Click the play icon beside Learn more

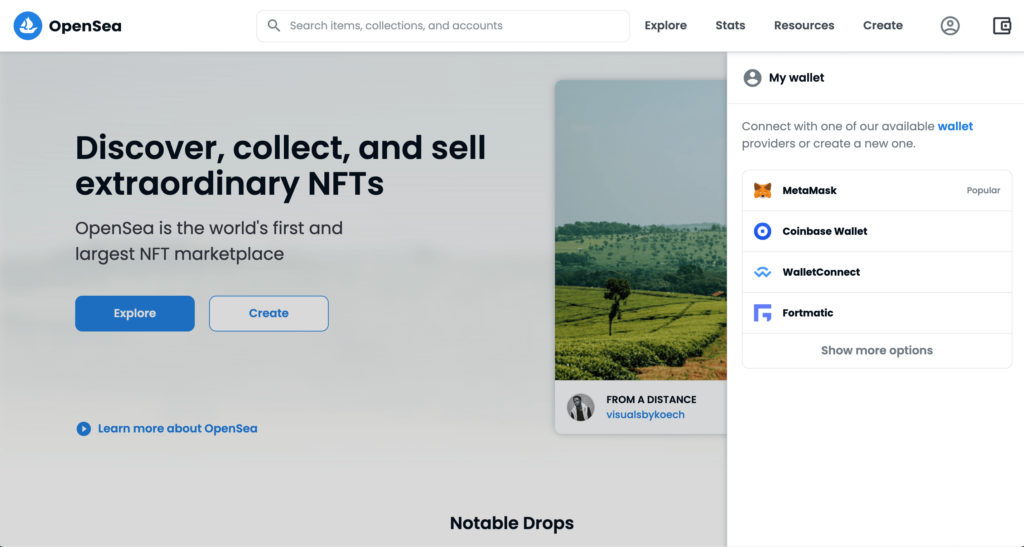click(84, 429)
